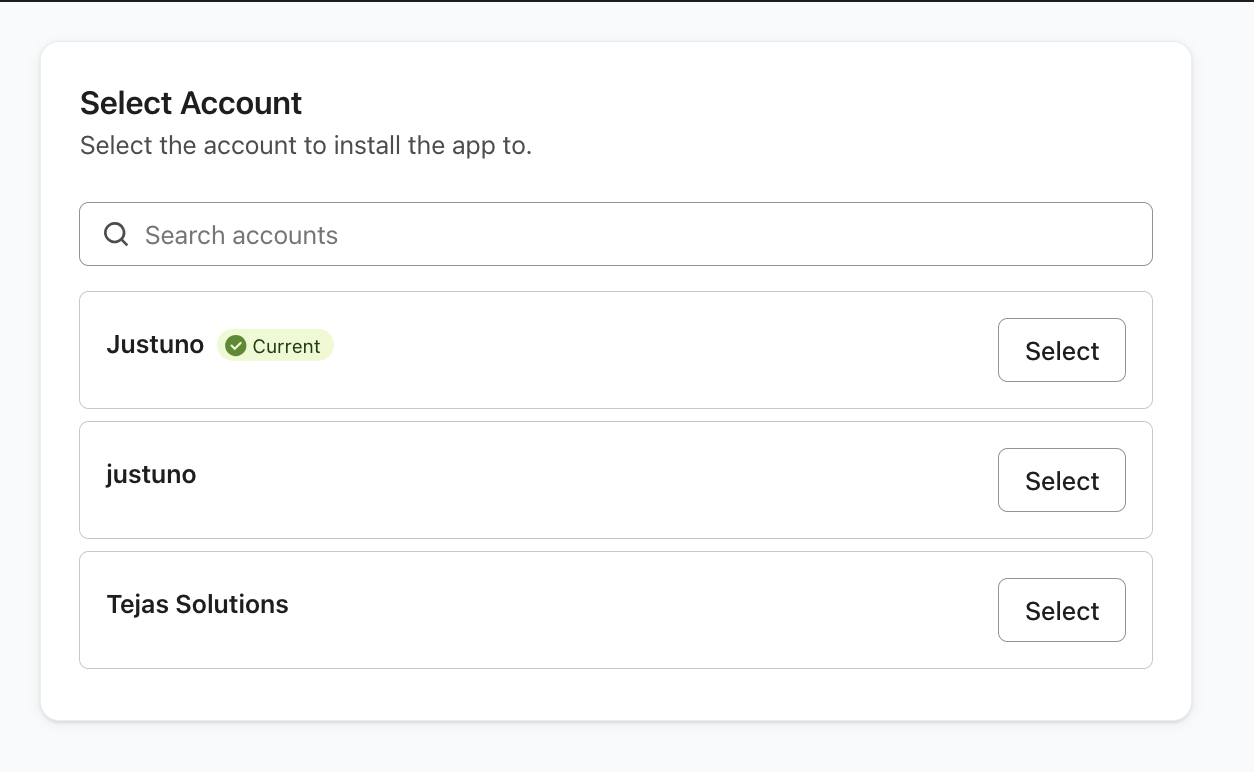Click empty space in the Justuno row
Screen dimensions: 1254x772
coord(650,350)
